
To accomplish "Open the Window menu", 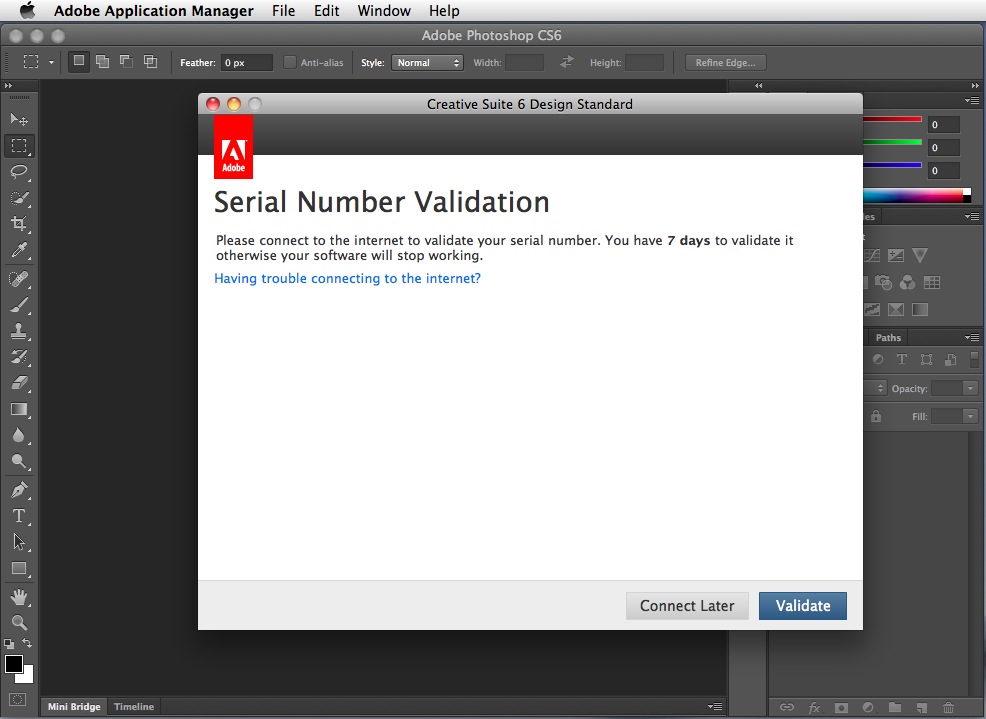I will pos(384,11).
